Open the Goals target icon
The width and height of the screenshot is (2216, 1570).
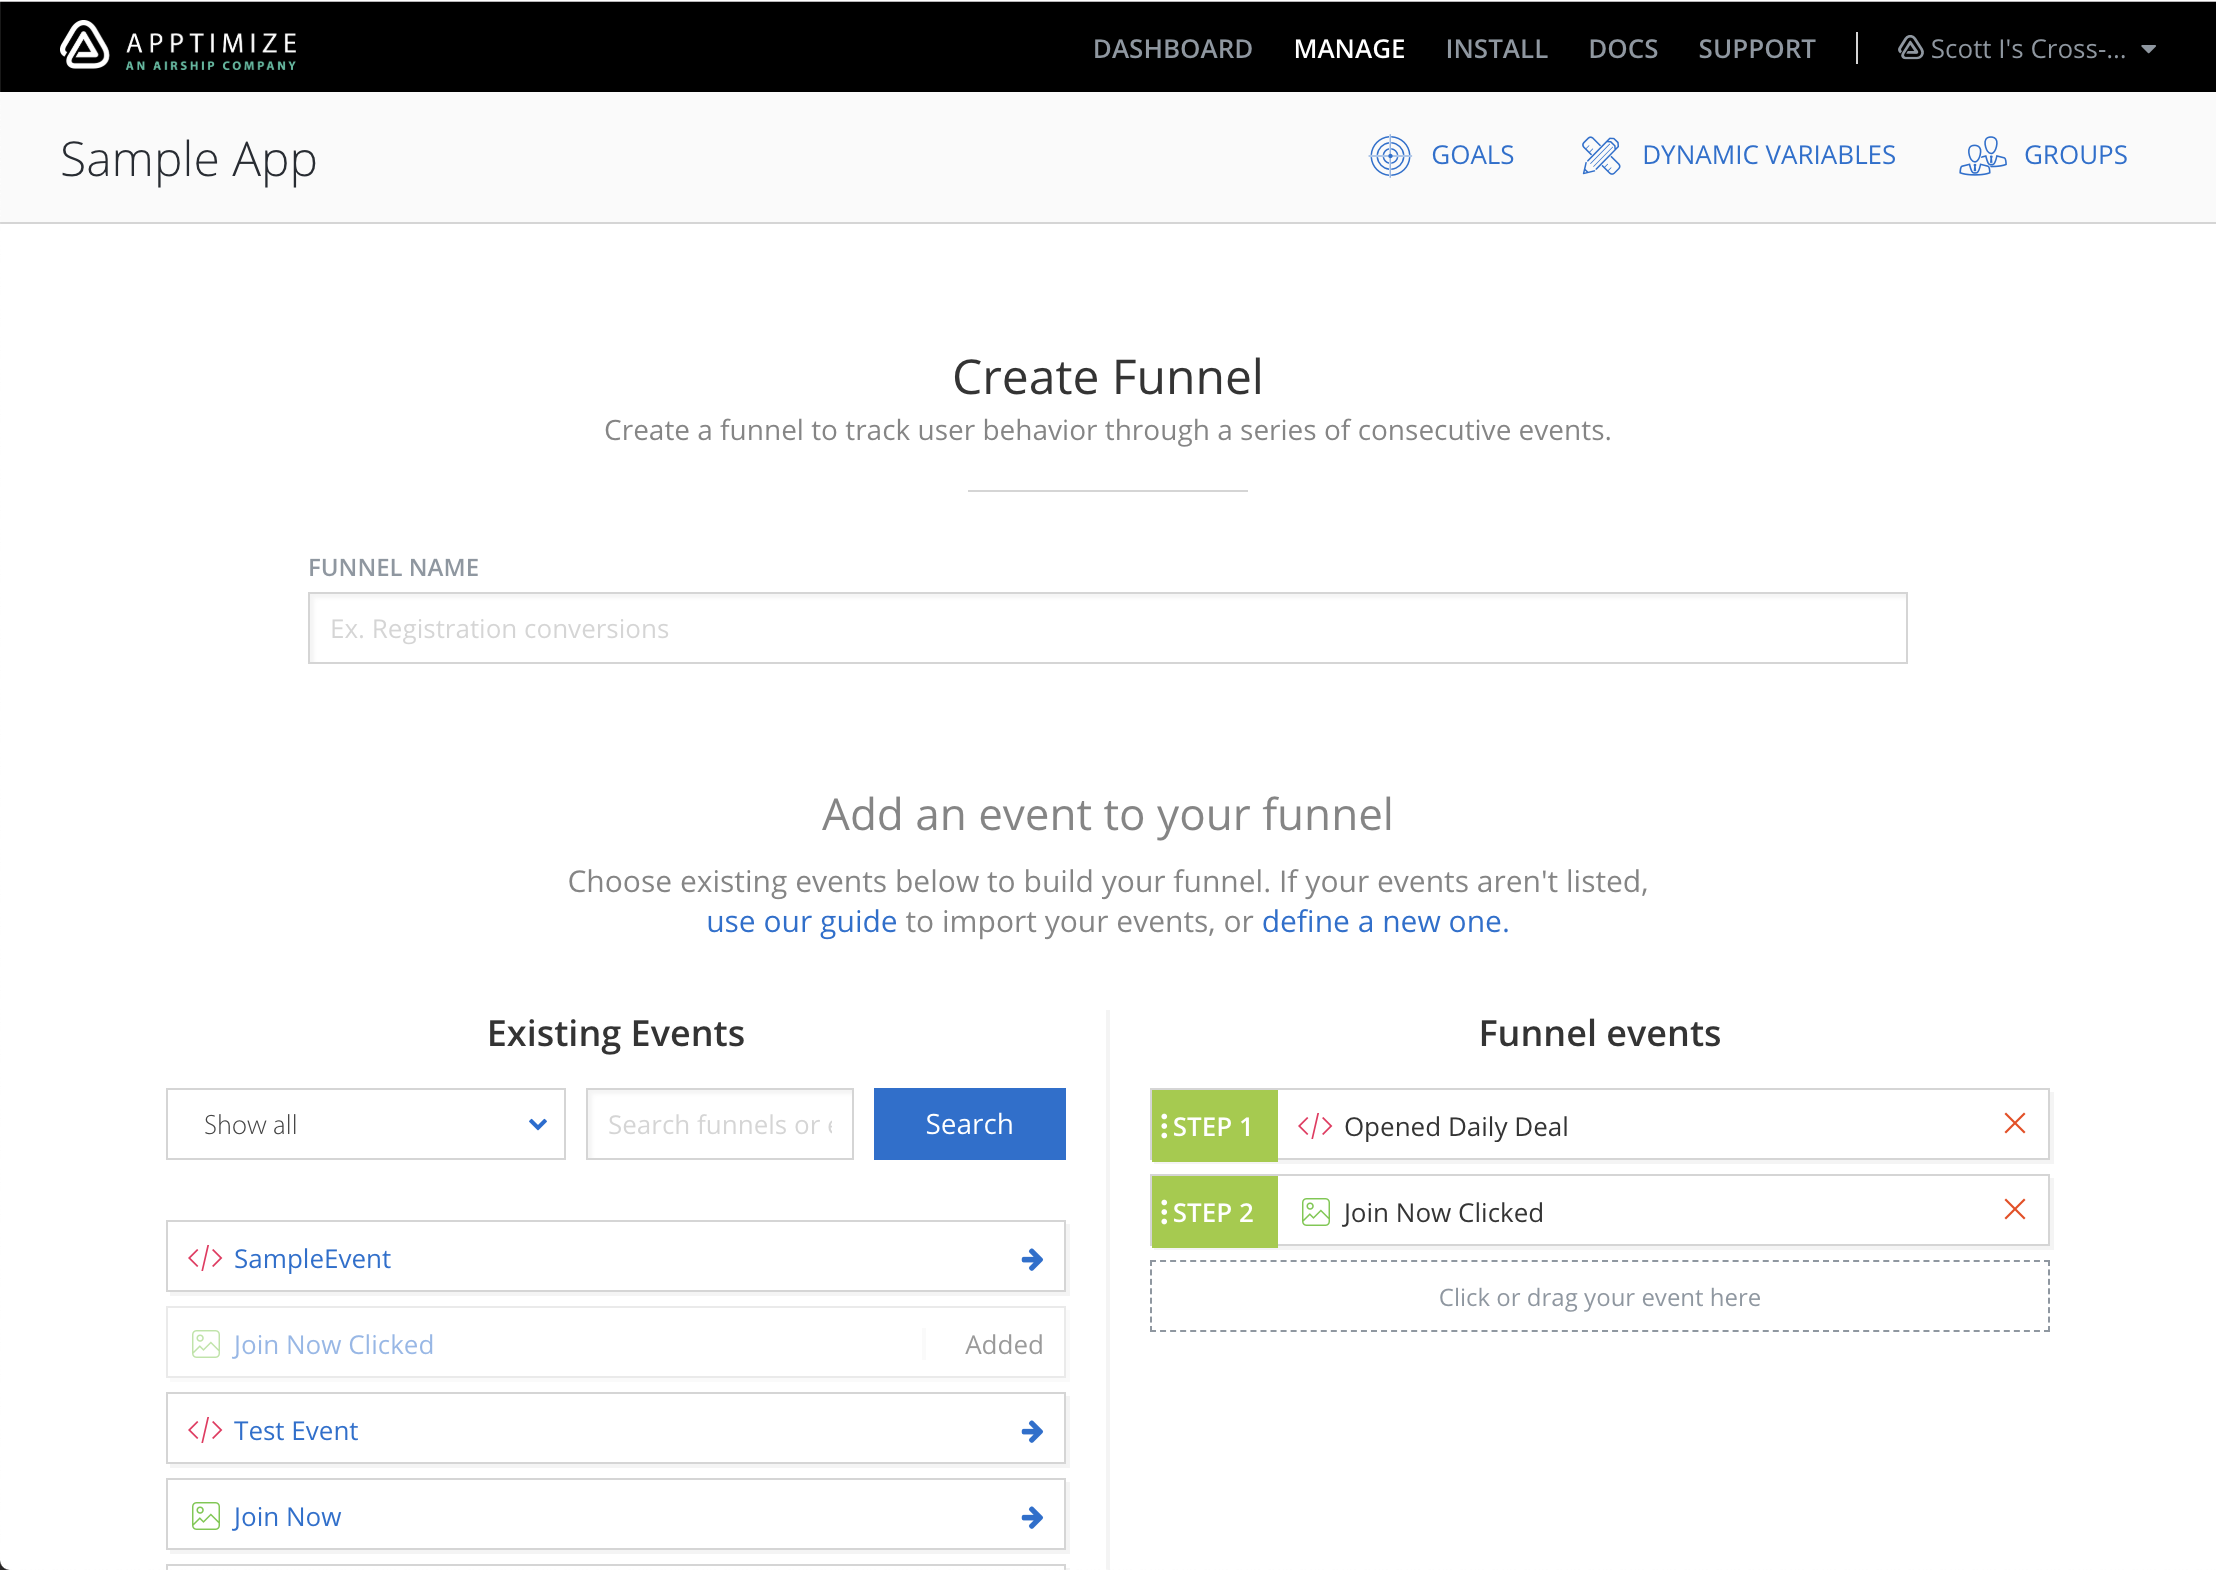[1390, 155]
